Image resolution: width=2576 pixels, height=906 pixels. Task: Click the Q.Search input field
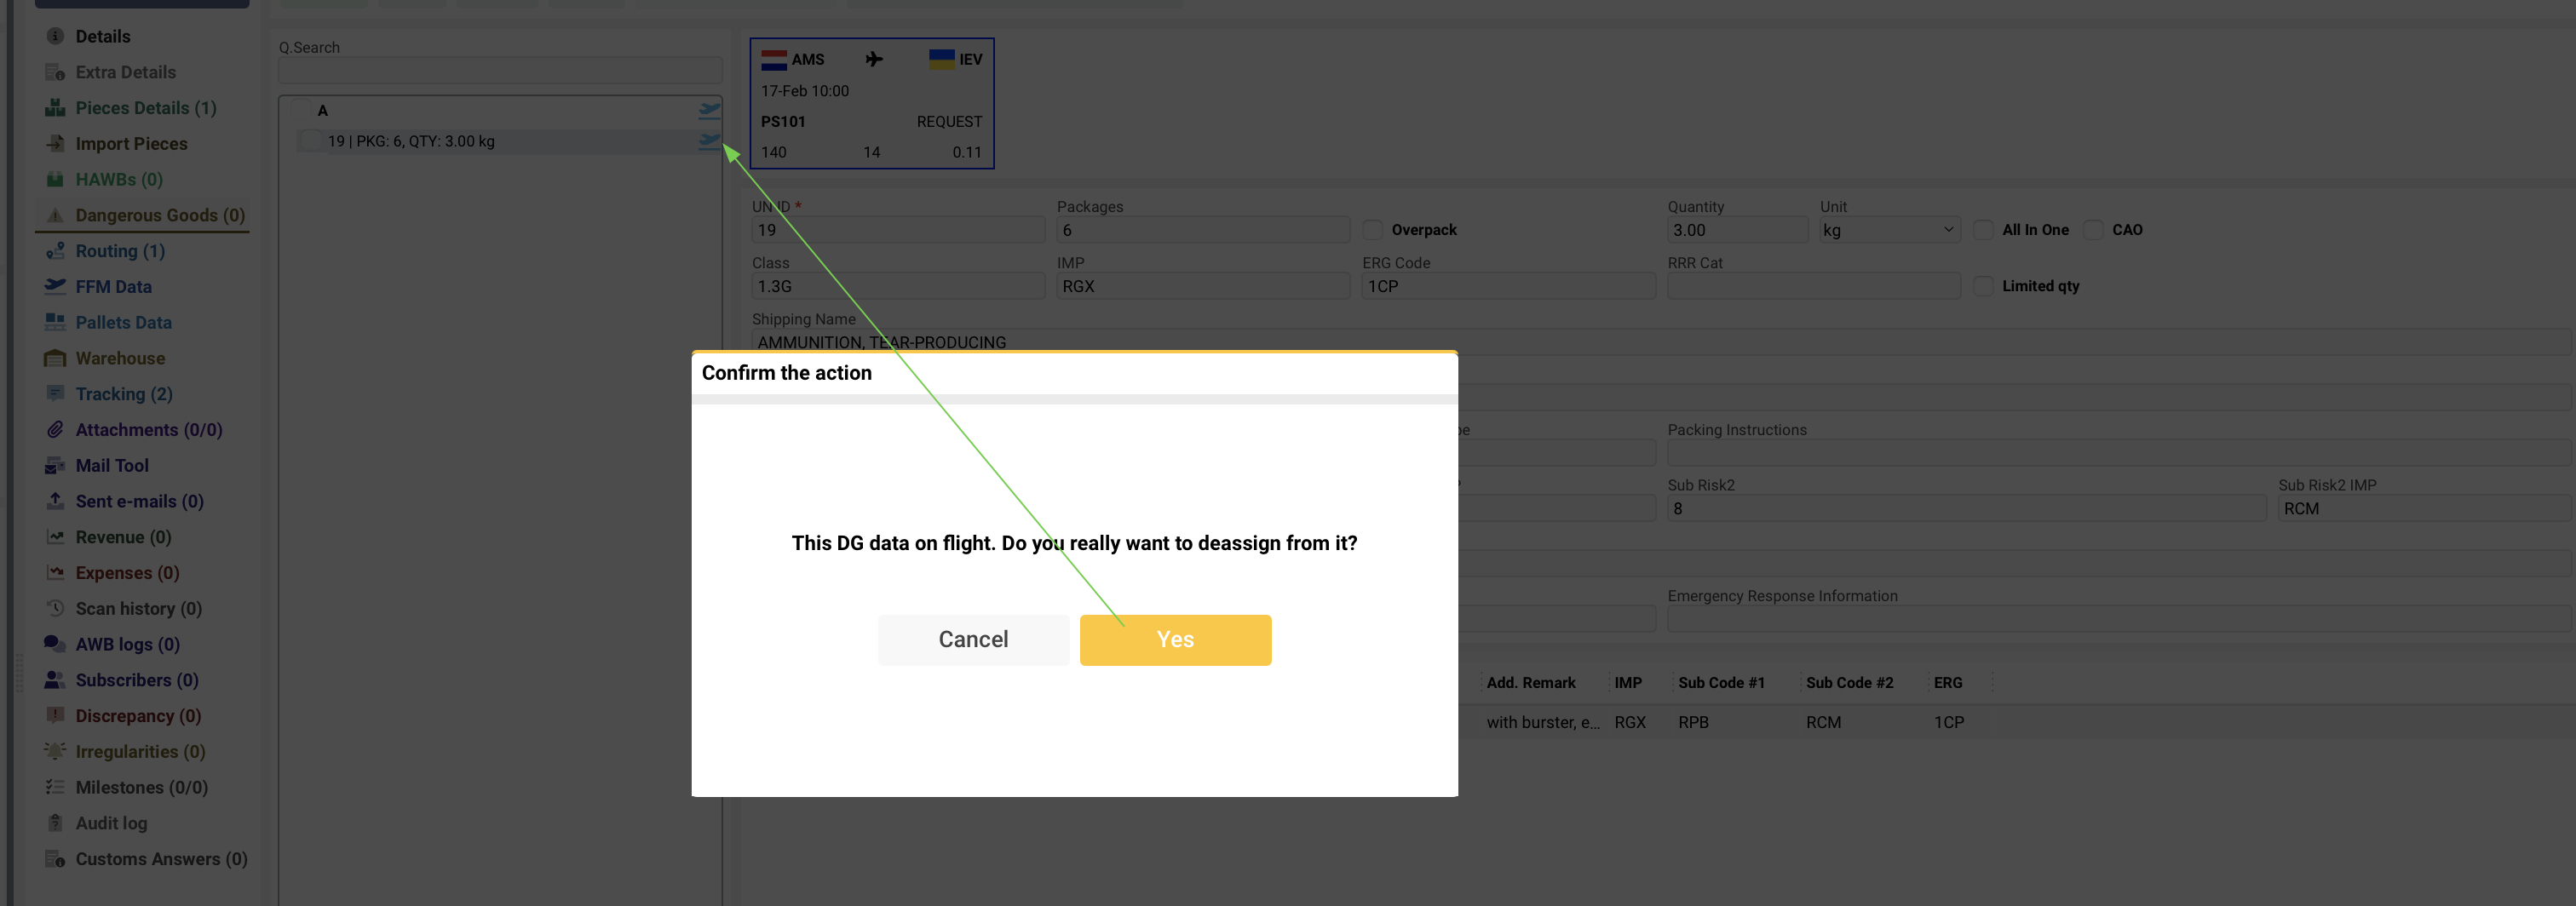[x=500, y=70]
